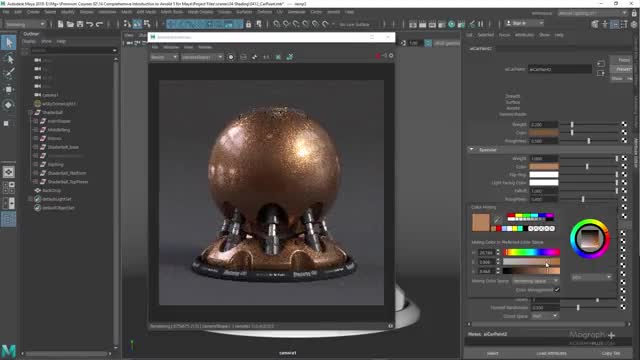Open the Beauty AOV dropdown in RenderView
Image resolution: width=640 pixels, height=360 pixels.
tap(164, 57)
